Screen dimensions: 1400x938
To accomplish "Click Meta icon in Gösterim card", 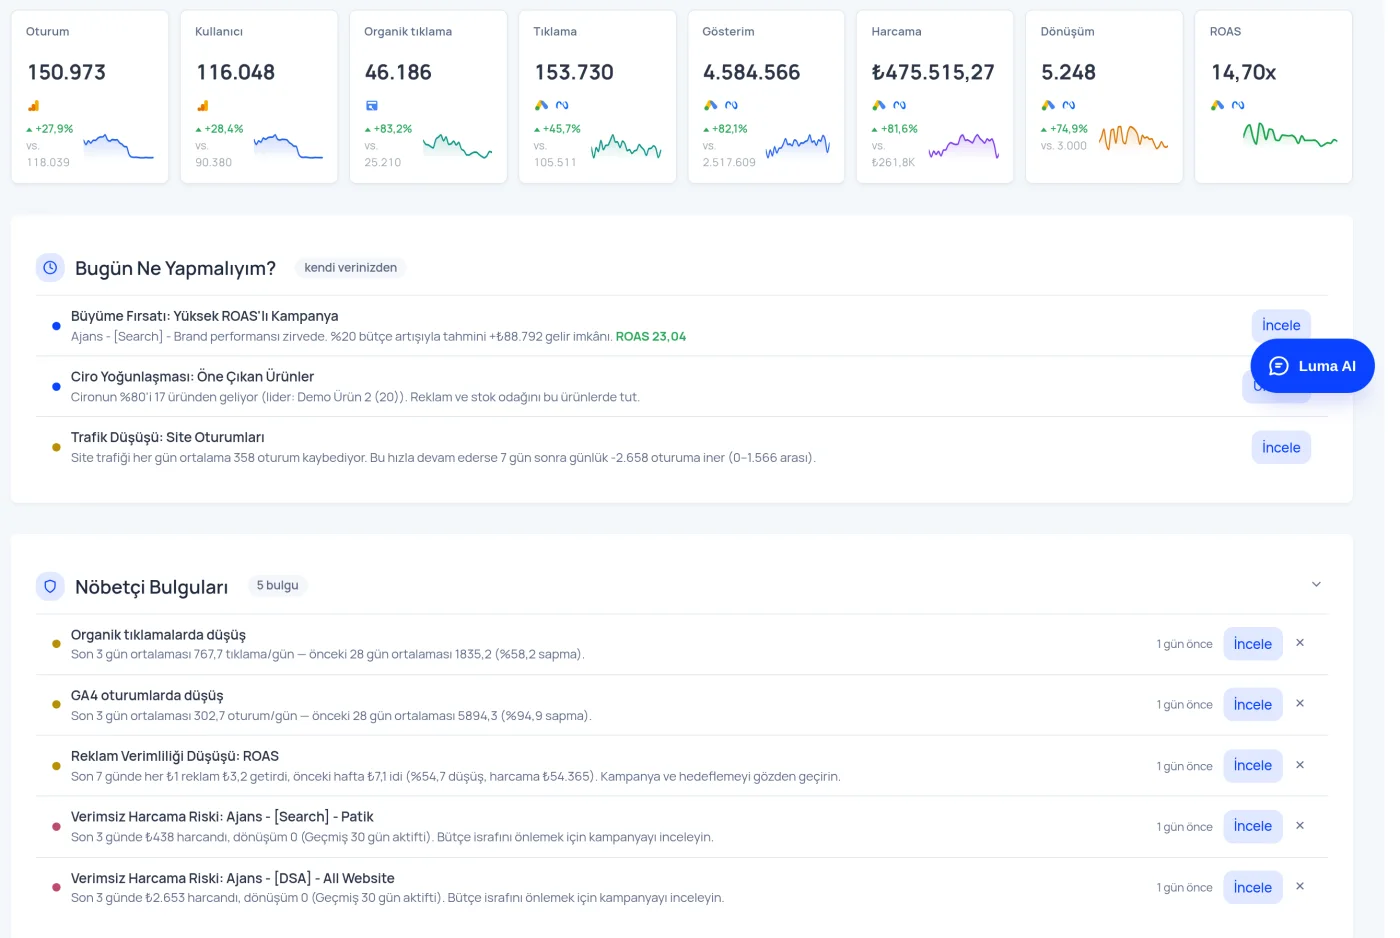I will point(731,105).
